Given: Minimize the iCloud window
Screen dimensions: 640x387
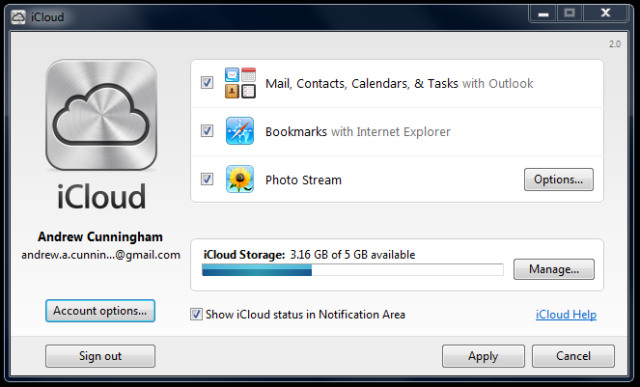Looking at the screenshot, I should (x=543, y=13).
